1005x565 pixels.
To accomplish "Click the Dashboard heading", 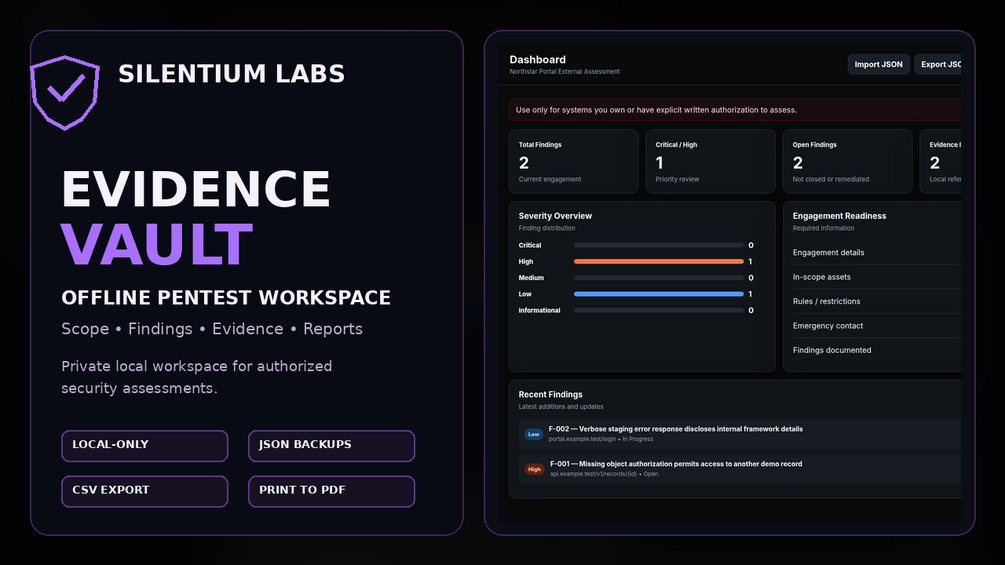I will (537, 60).
